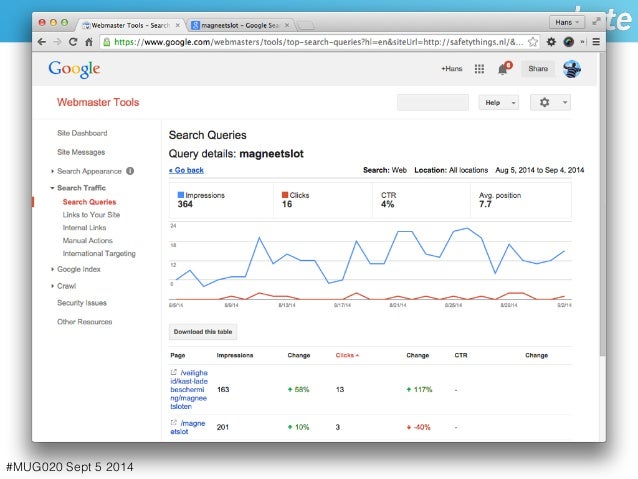Open the Google apps grid icon
The height and width of the screenshot is (479, 638).
[479, 69]
